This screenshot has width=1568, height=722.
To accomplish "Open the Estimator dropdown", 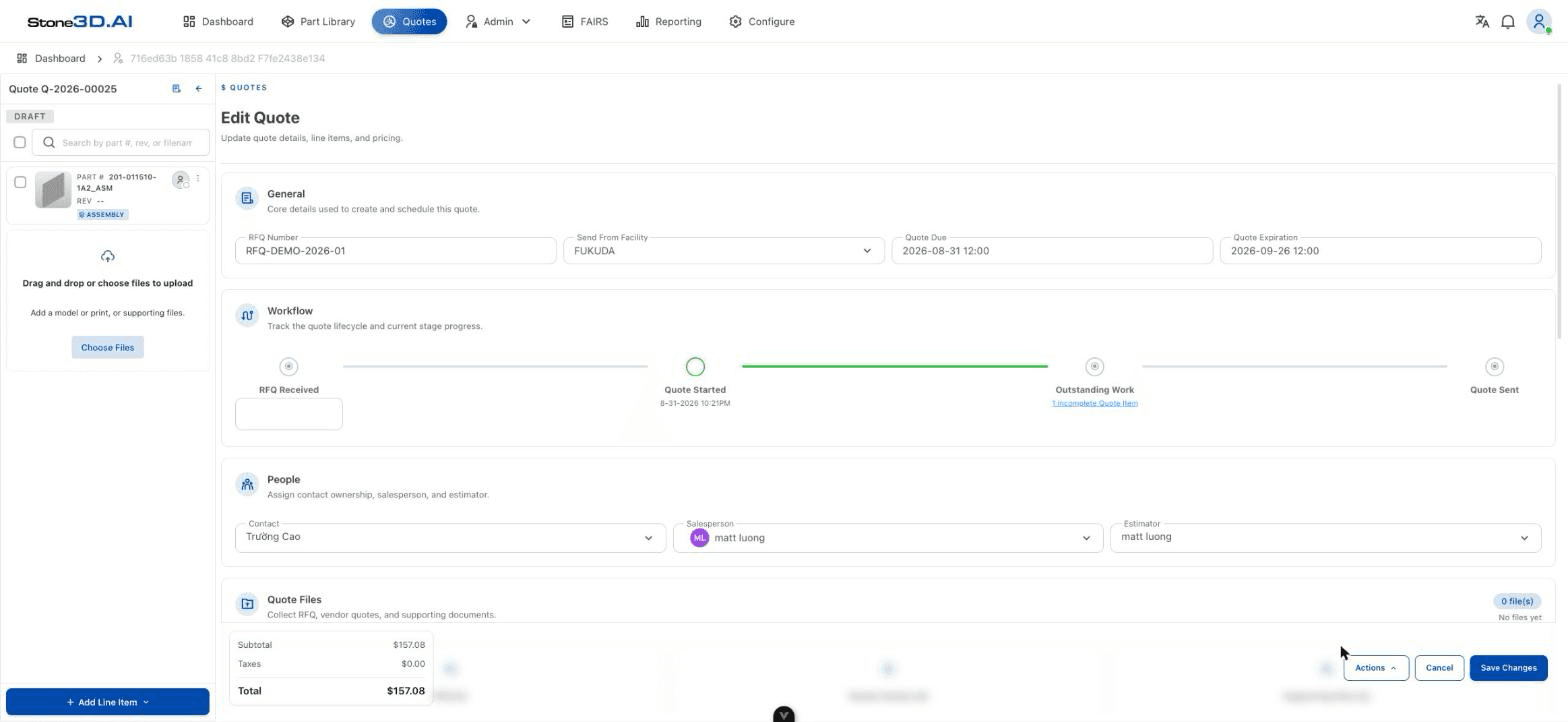I will pyautogui.click(x=1325, y=538).
